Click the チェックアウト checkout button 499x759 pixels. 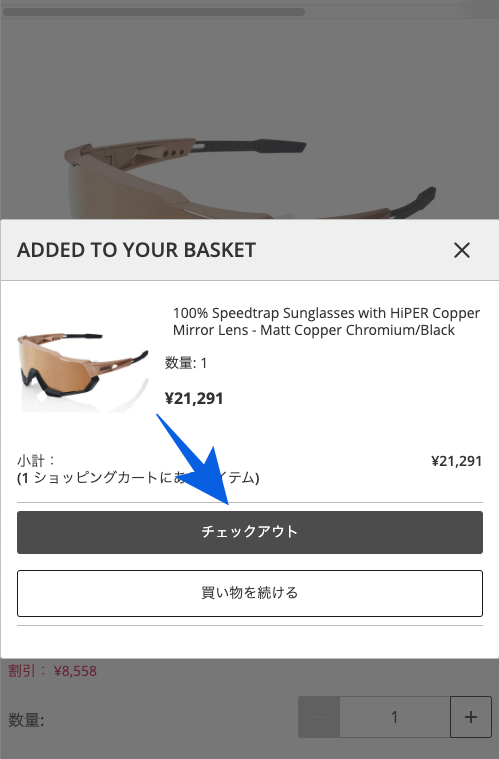250,532
